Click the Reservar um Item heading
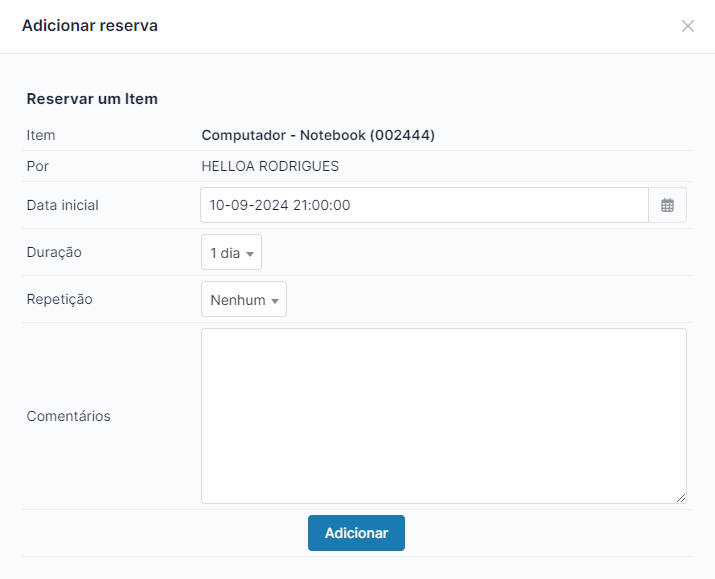The width and height of the screenshot is (715, 579). [x=92, y=99]
